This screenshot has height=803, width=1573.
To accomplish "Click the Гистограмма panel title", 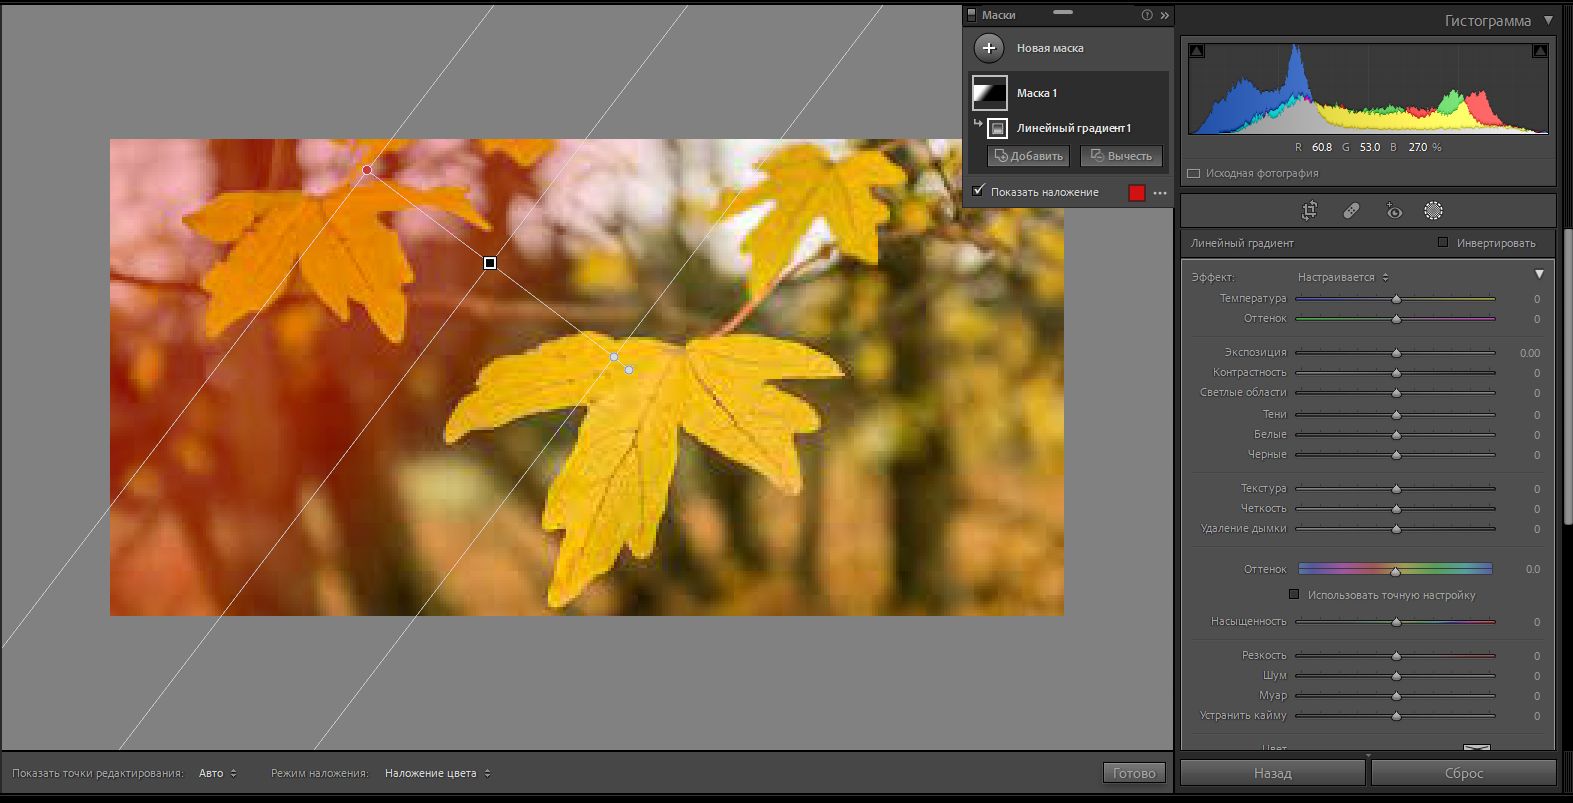I will click(1487, 21).
